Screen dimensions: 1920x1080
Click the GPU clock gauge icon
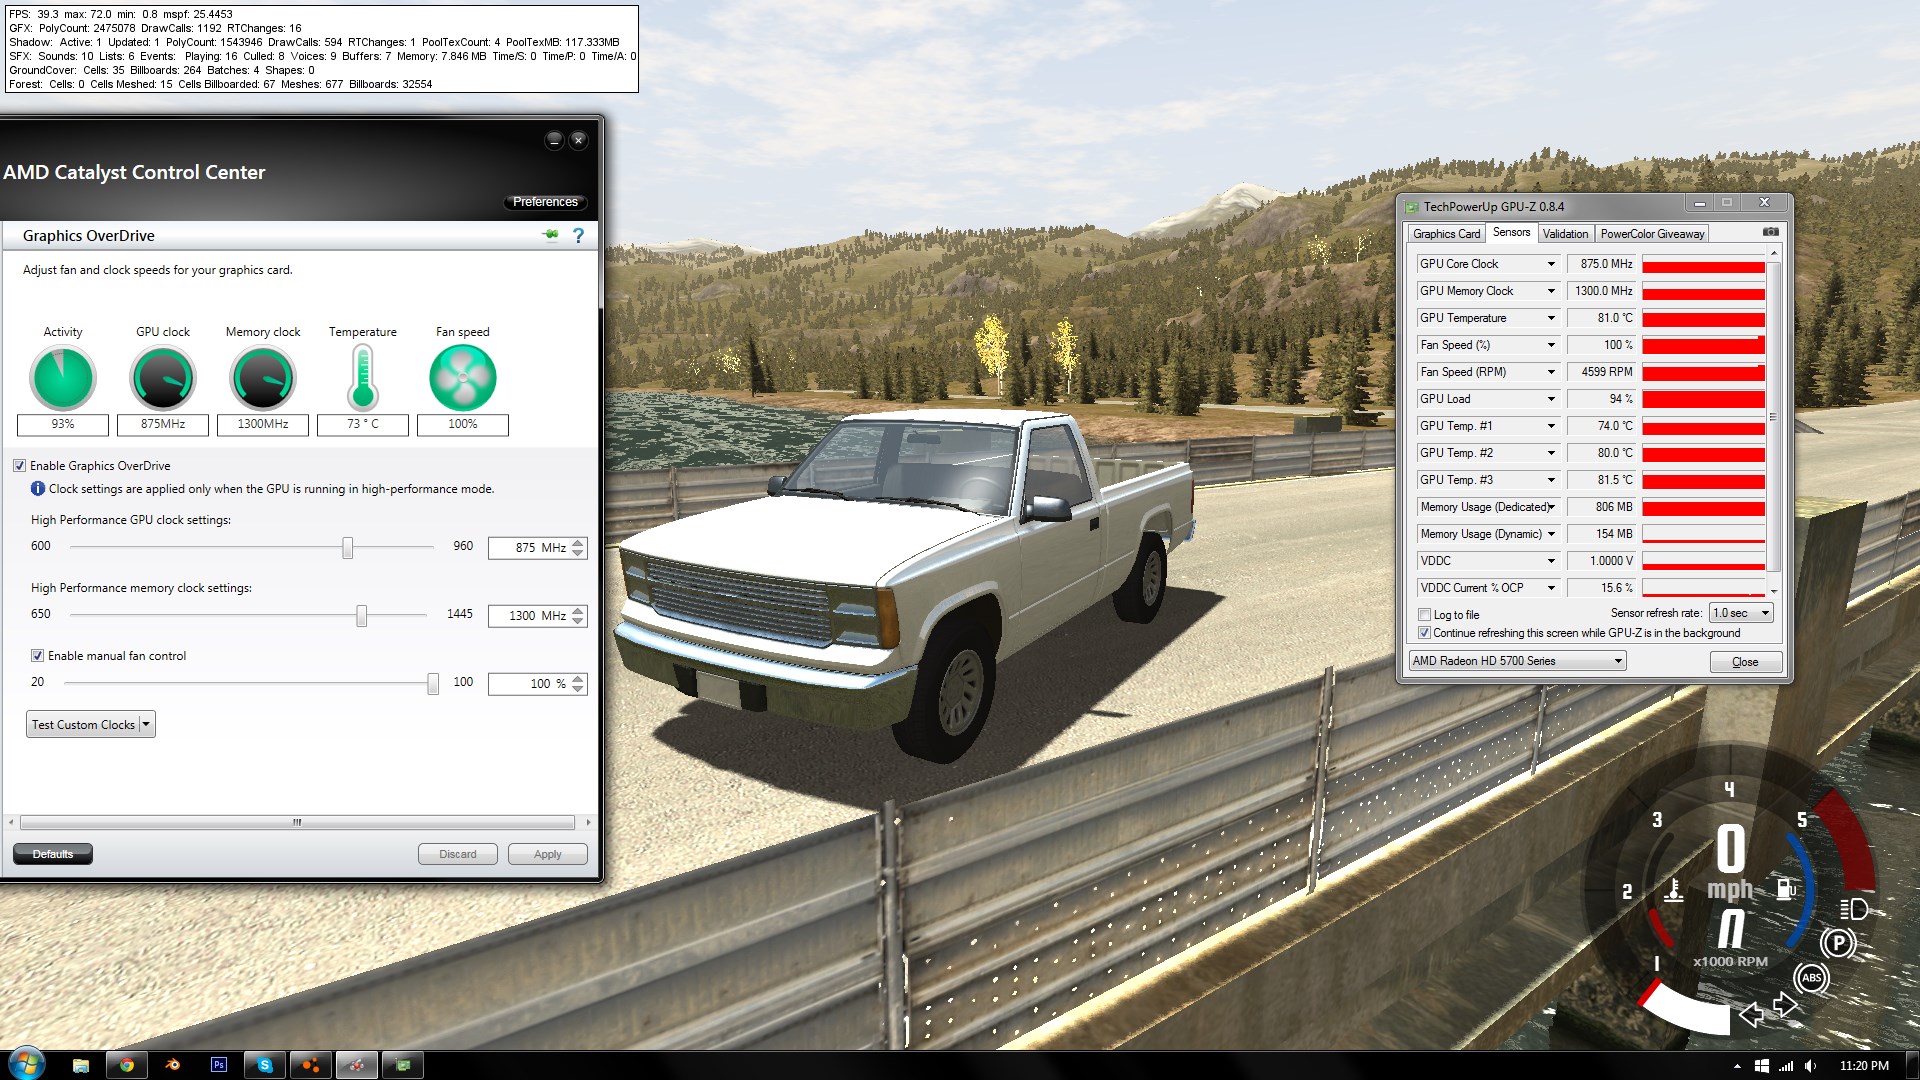tap(163, 378)
